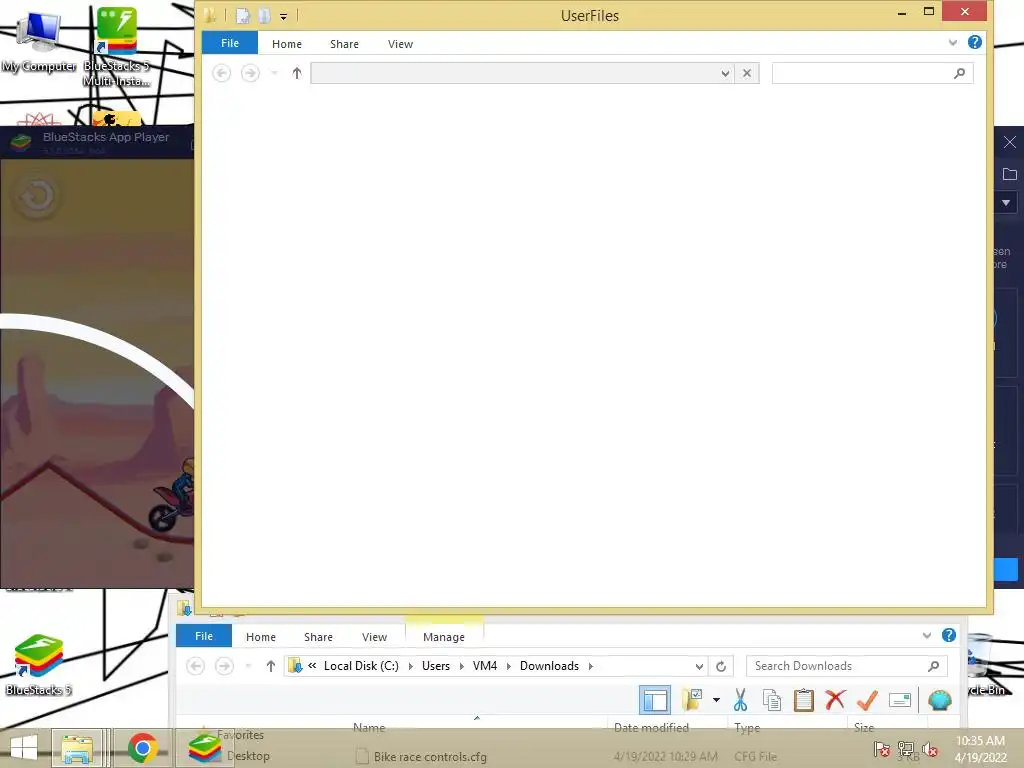Screen dimensions: 1024x768
Task: Expand arrow after Users in breadcrumb
Action: tap(461, 666)
